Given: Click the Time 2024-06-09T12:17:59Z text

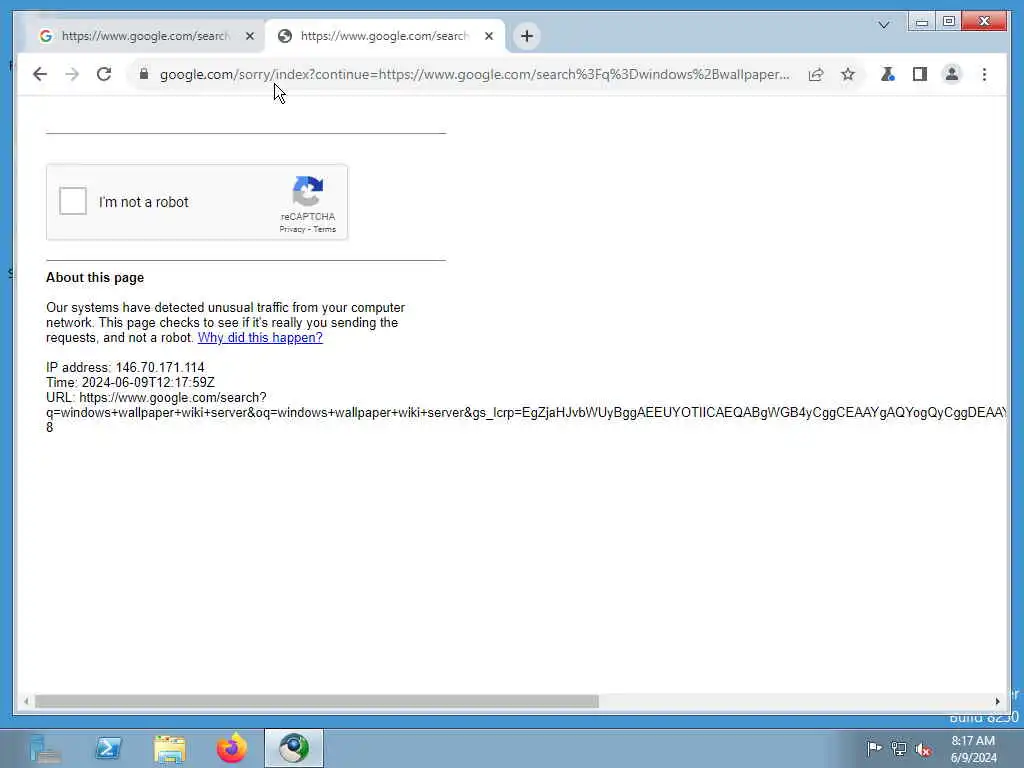Looking at the screenshot, I should point(130,382).
